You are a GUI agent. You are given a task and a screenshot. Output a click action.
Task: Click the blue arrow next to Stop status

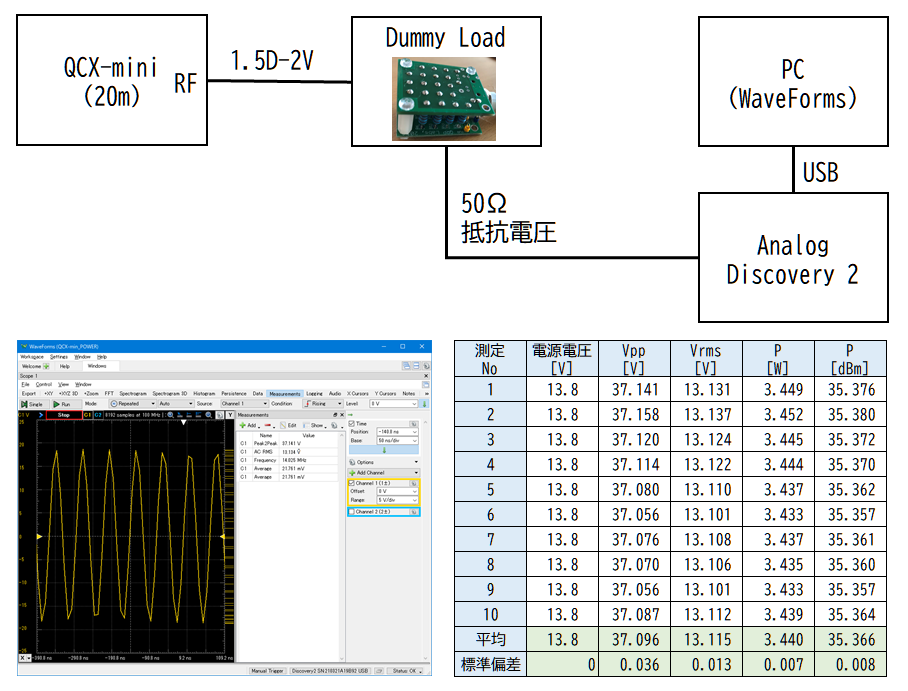tap(41, 415)
